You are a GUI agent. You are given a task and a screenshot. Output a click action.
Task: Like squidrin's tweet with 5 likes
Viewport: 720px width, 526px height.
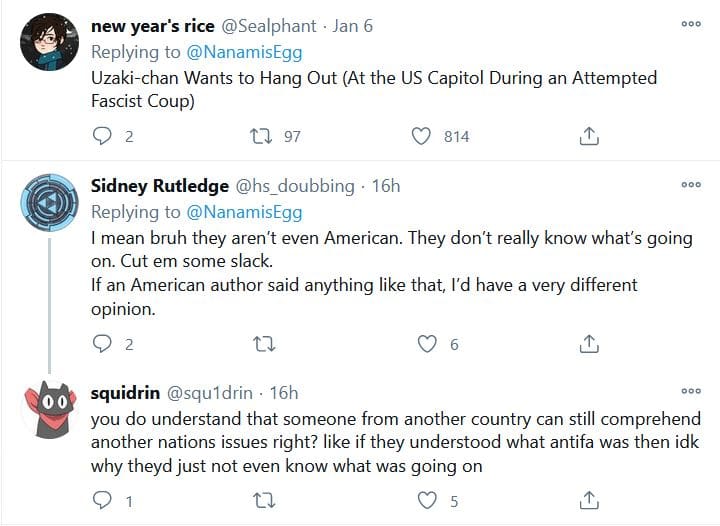[428, 499]
